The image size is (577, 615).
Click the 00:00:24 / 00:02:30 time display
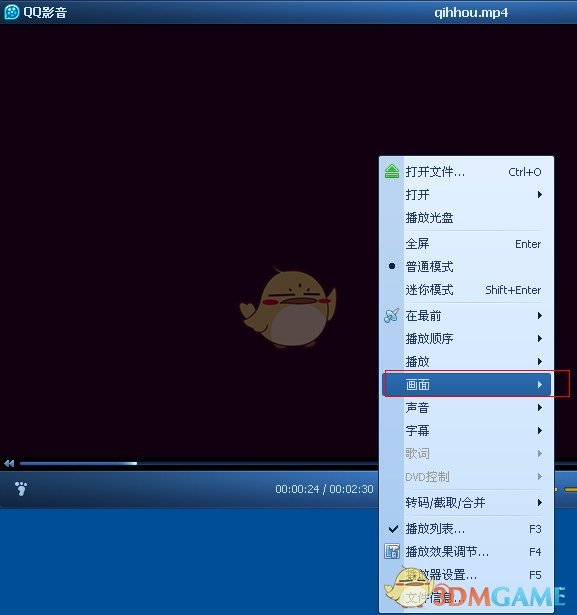click(324, 489)
